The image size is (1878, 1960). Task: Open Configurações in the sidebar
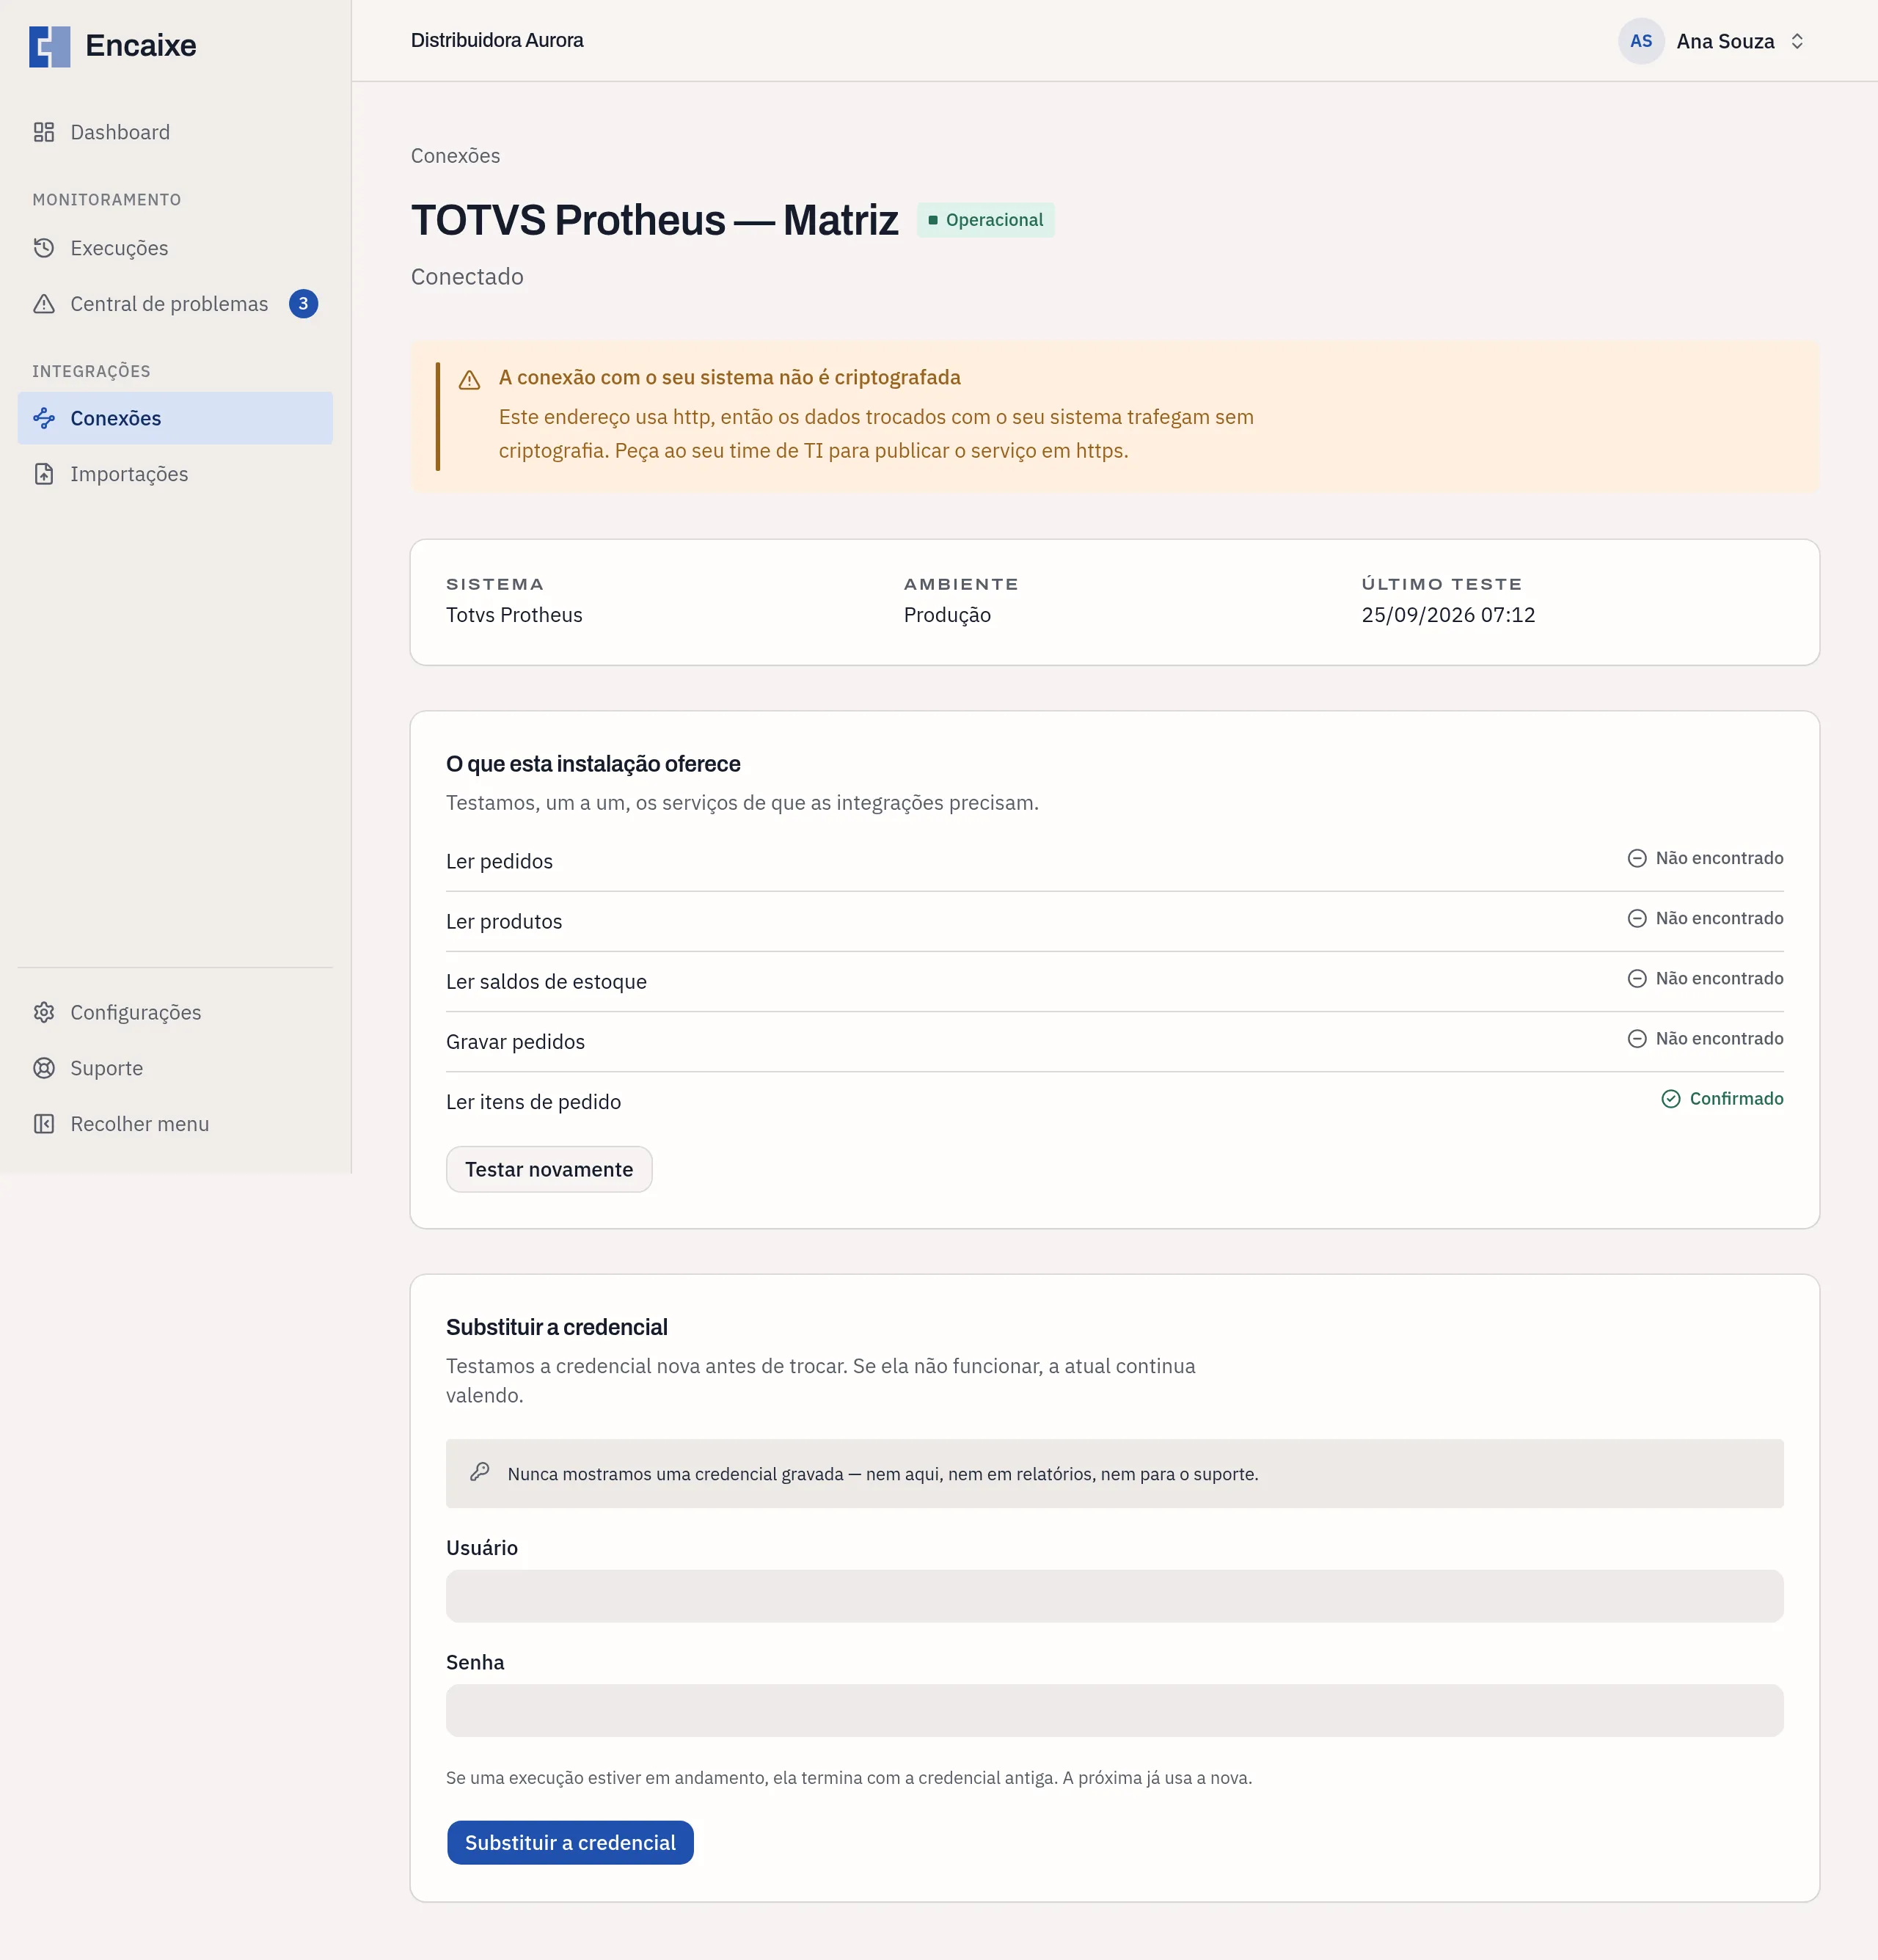175,1012
